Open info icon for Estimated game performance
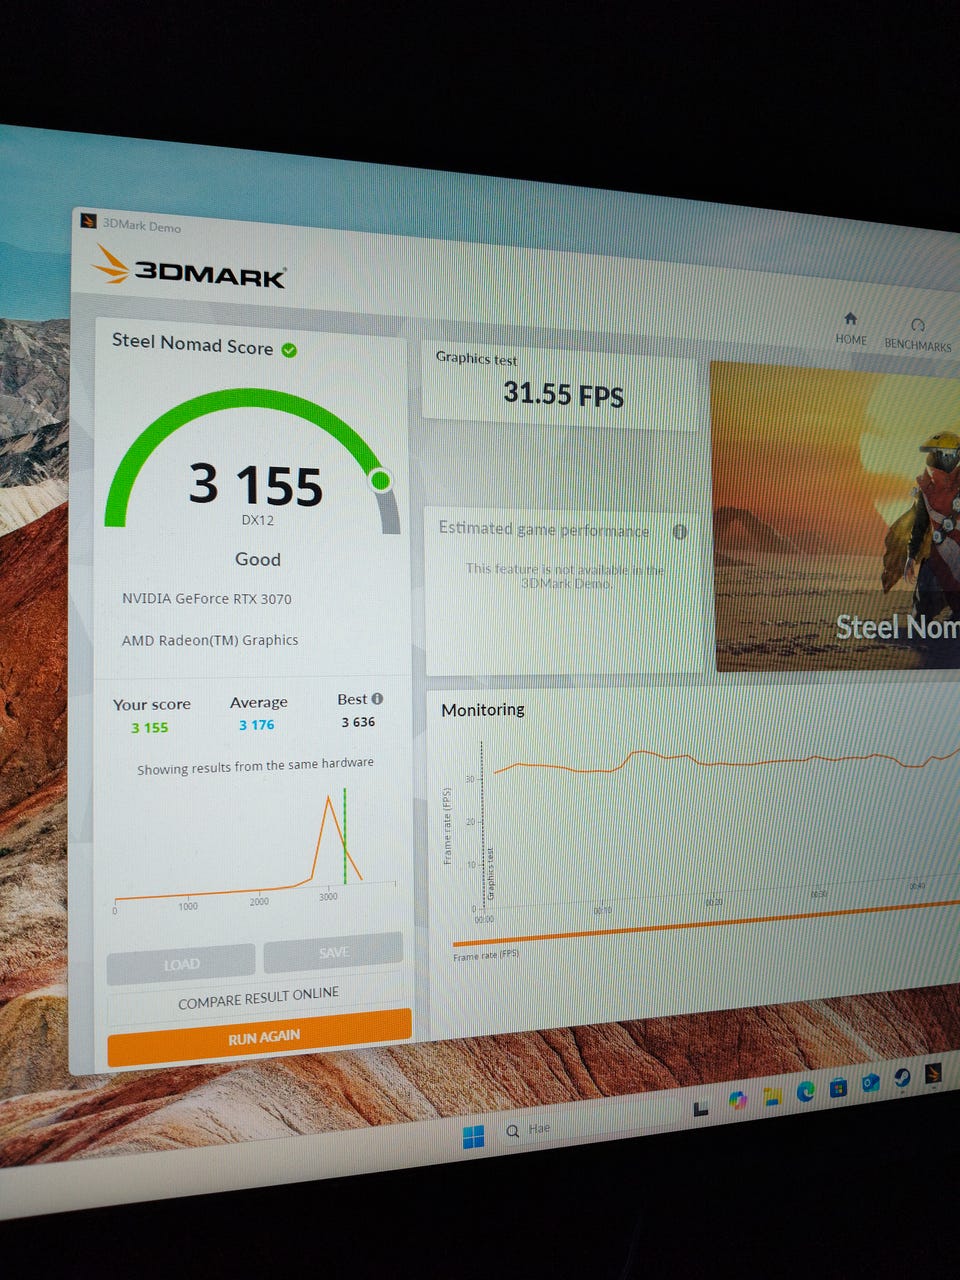The height and width of the screenshot is (1280, 960). pos(680,532)
